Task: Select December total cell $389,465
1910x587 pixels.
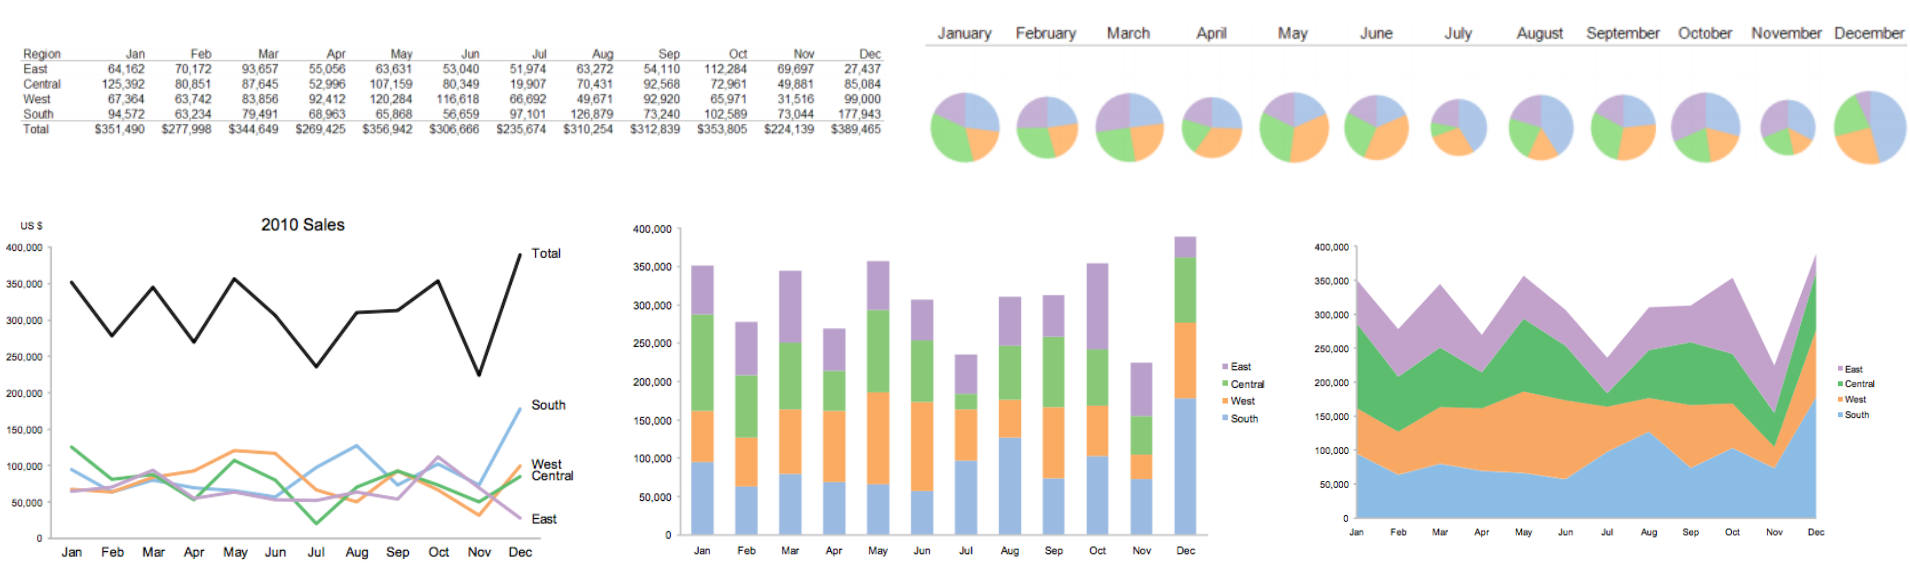Action: coord(855,129)
